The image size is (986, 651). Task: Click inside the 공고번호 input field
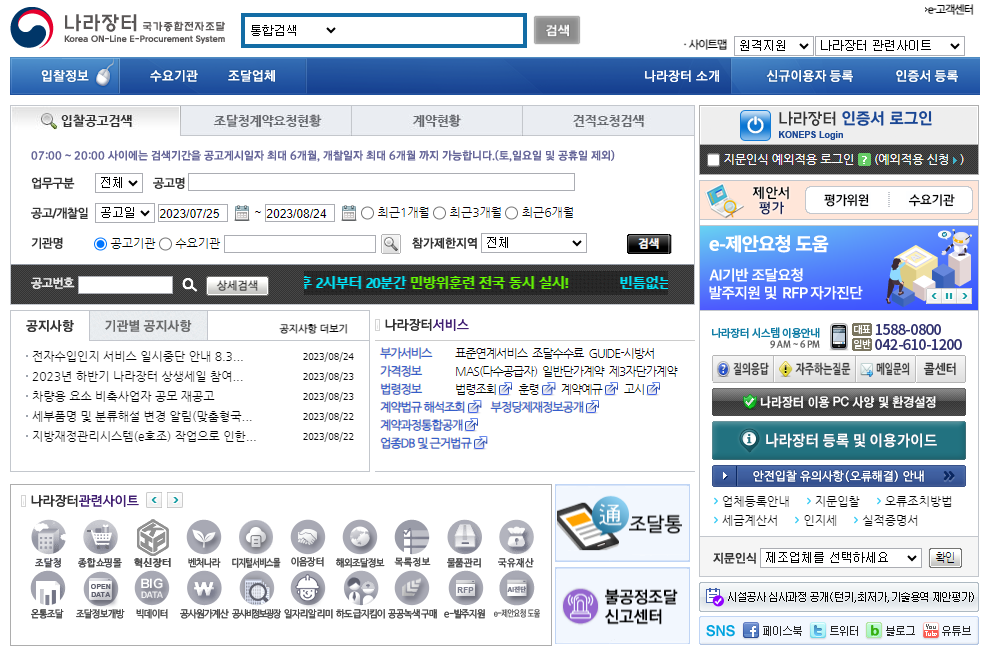click(x=125, y=284)
